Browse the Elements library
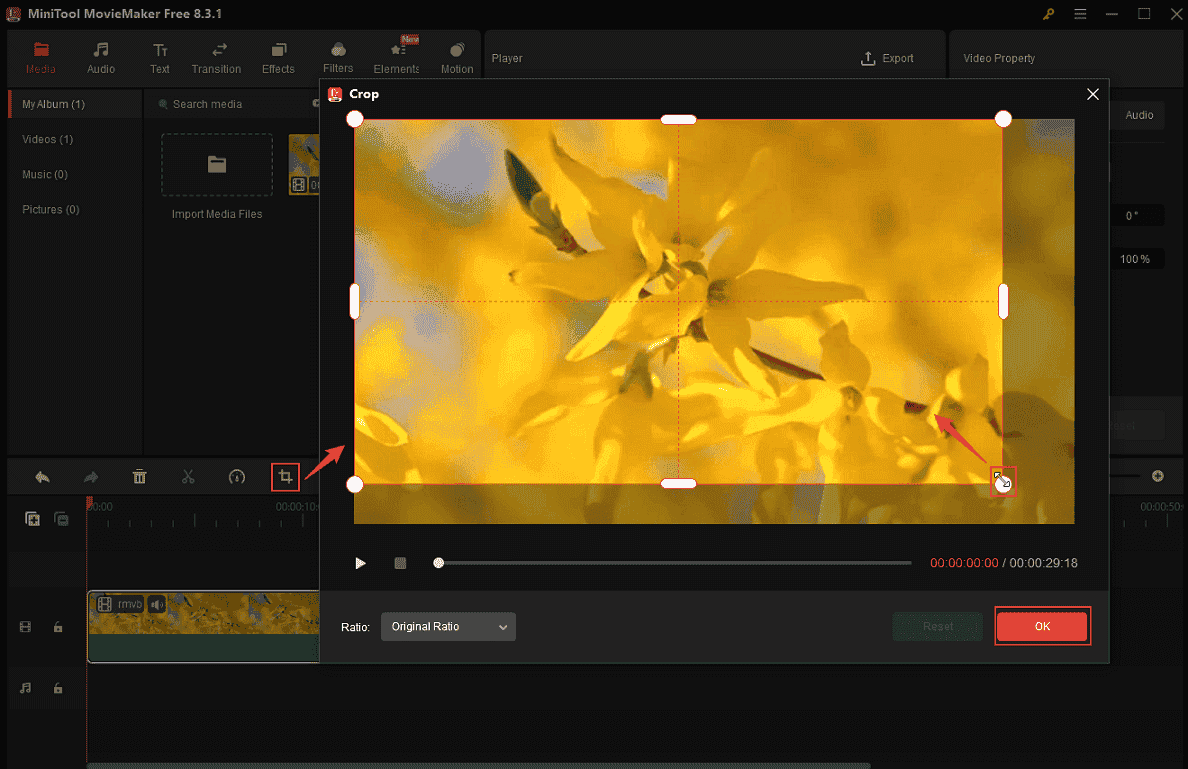 [396, 57]
